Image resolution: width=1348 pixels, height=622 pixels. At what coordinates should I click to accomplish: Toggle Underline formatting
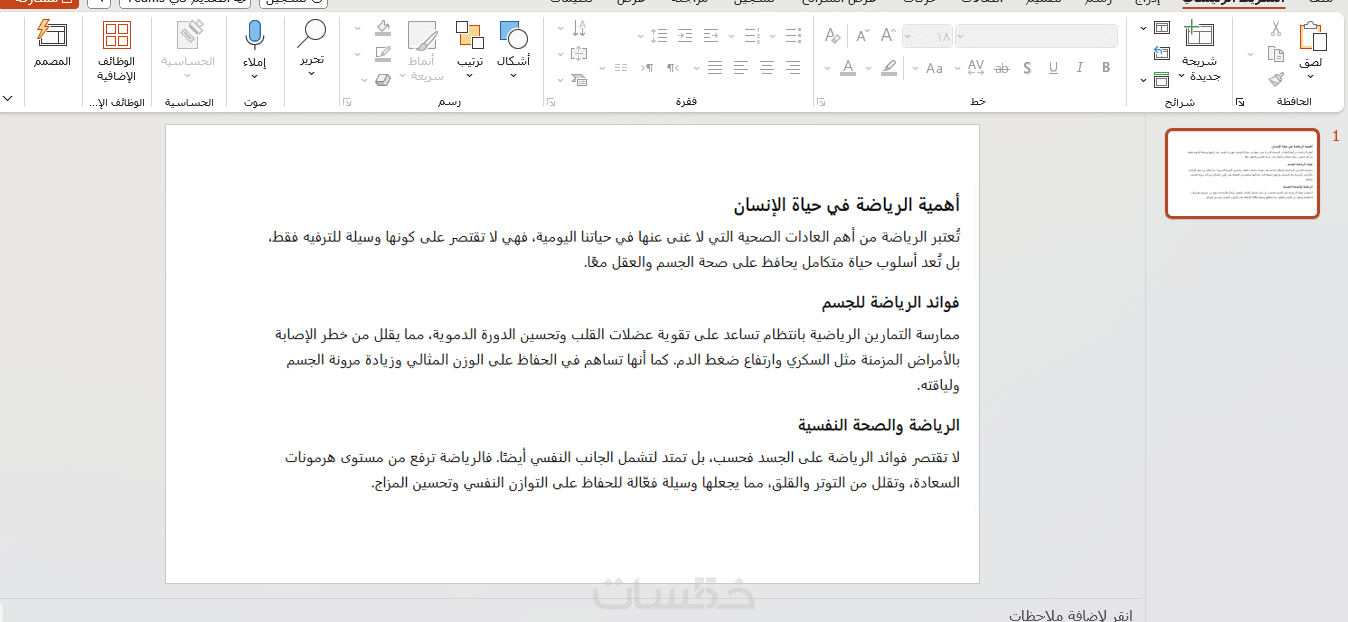(1054, 67)
